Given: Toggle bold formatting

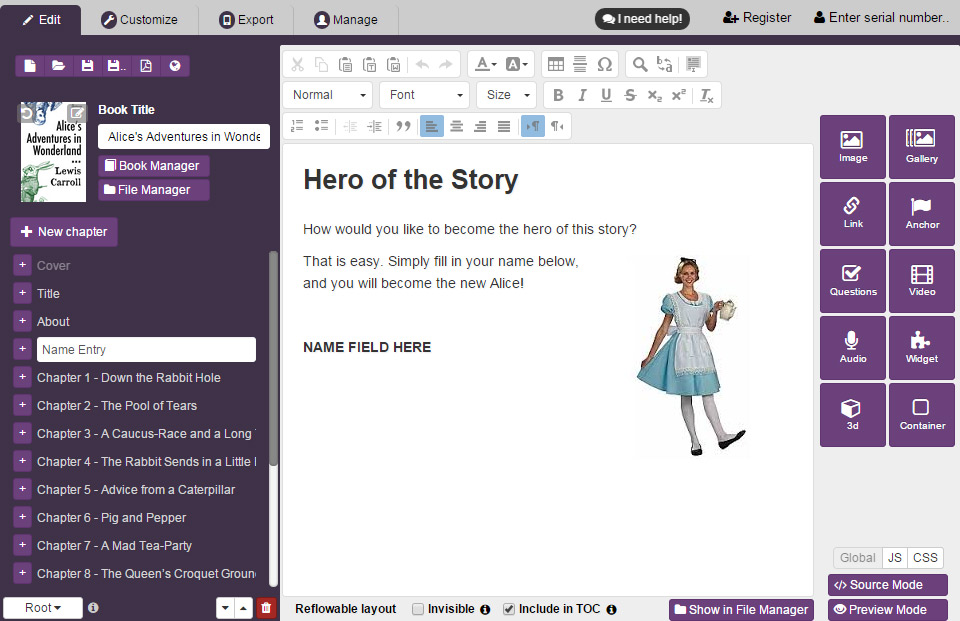Looking at the screenshot, I should coord(558,95).
